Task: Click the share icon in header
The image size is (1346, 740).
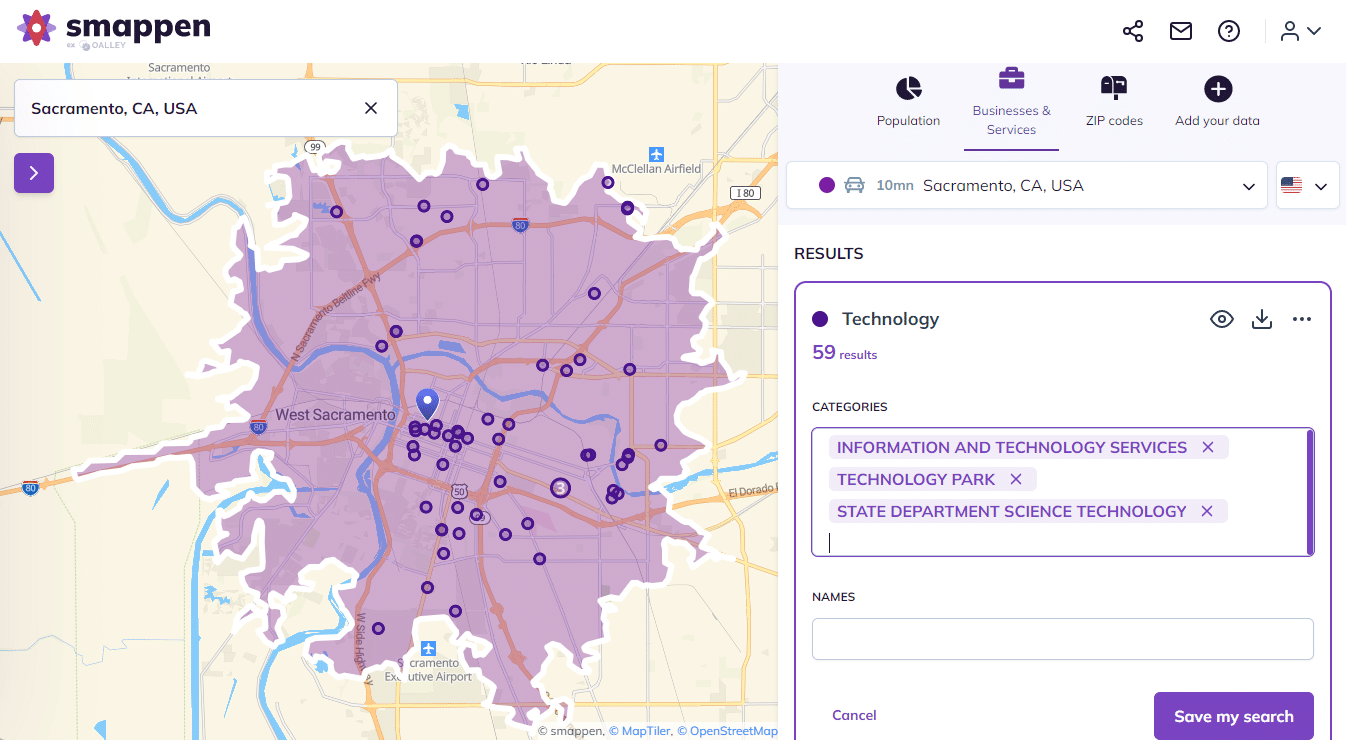Action: coord(1132,31)
